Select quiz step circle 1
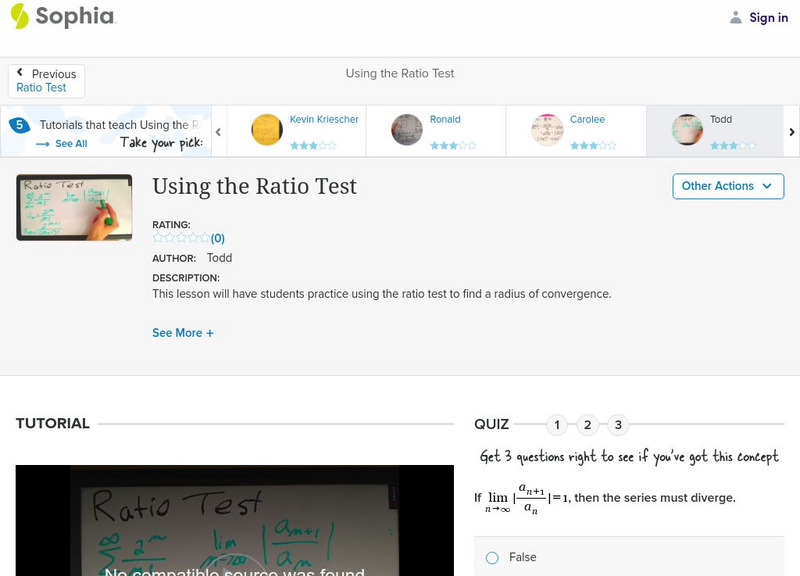This screenshot has height=576, width=800. 556,424
